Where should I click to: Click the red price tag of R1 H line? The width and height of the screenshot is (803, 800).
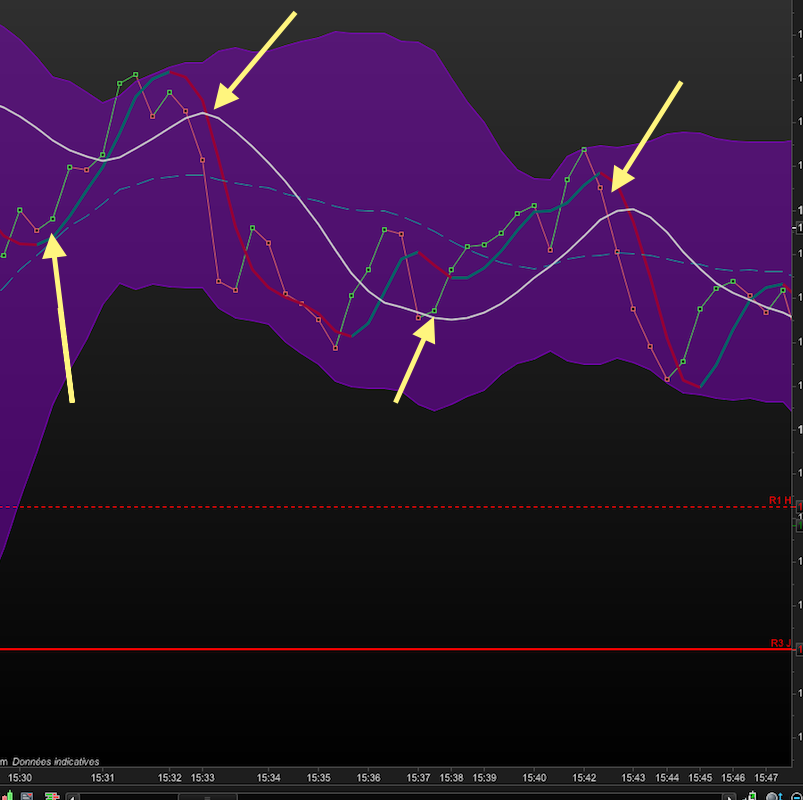pos(799,507)
